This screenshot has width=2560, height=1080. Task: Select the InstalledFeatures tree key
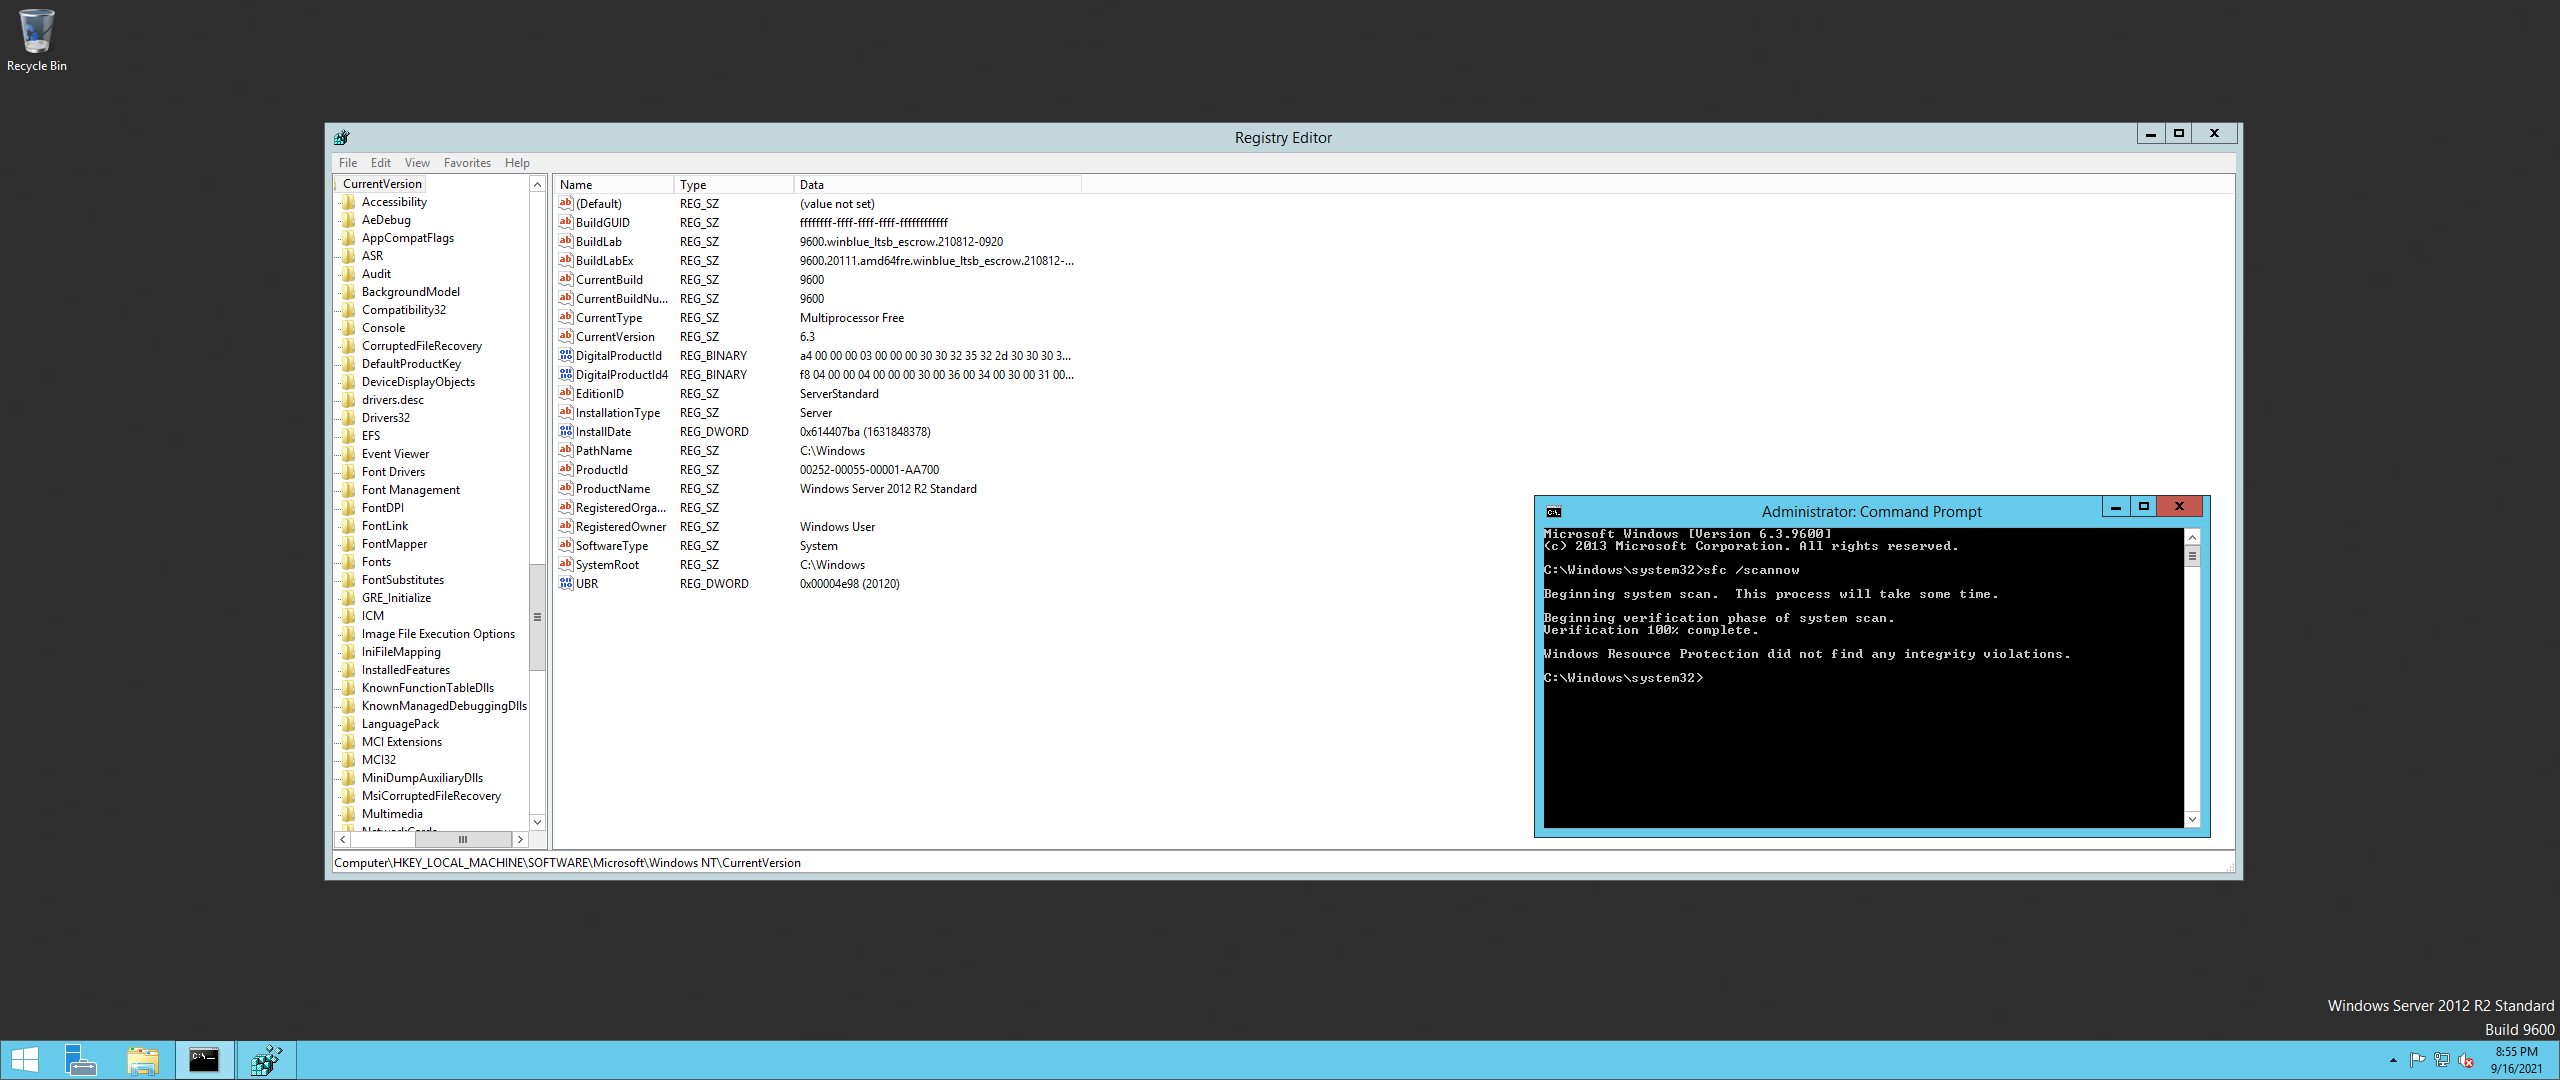pos(406,670)
